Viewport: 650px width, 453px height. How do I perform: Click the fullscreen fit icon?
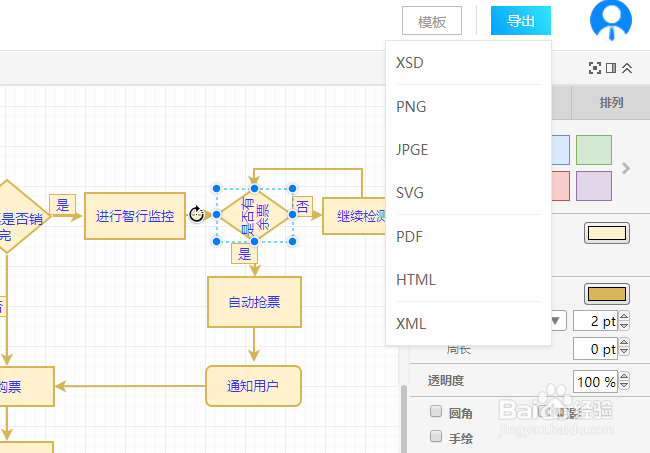coord(595,68)
